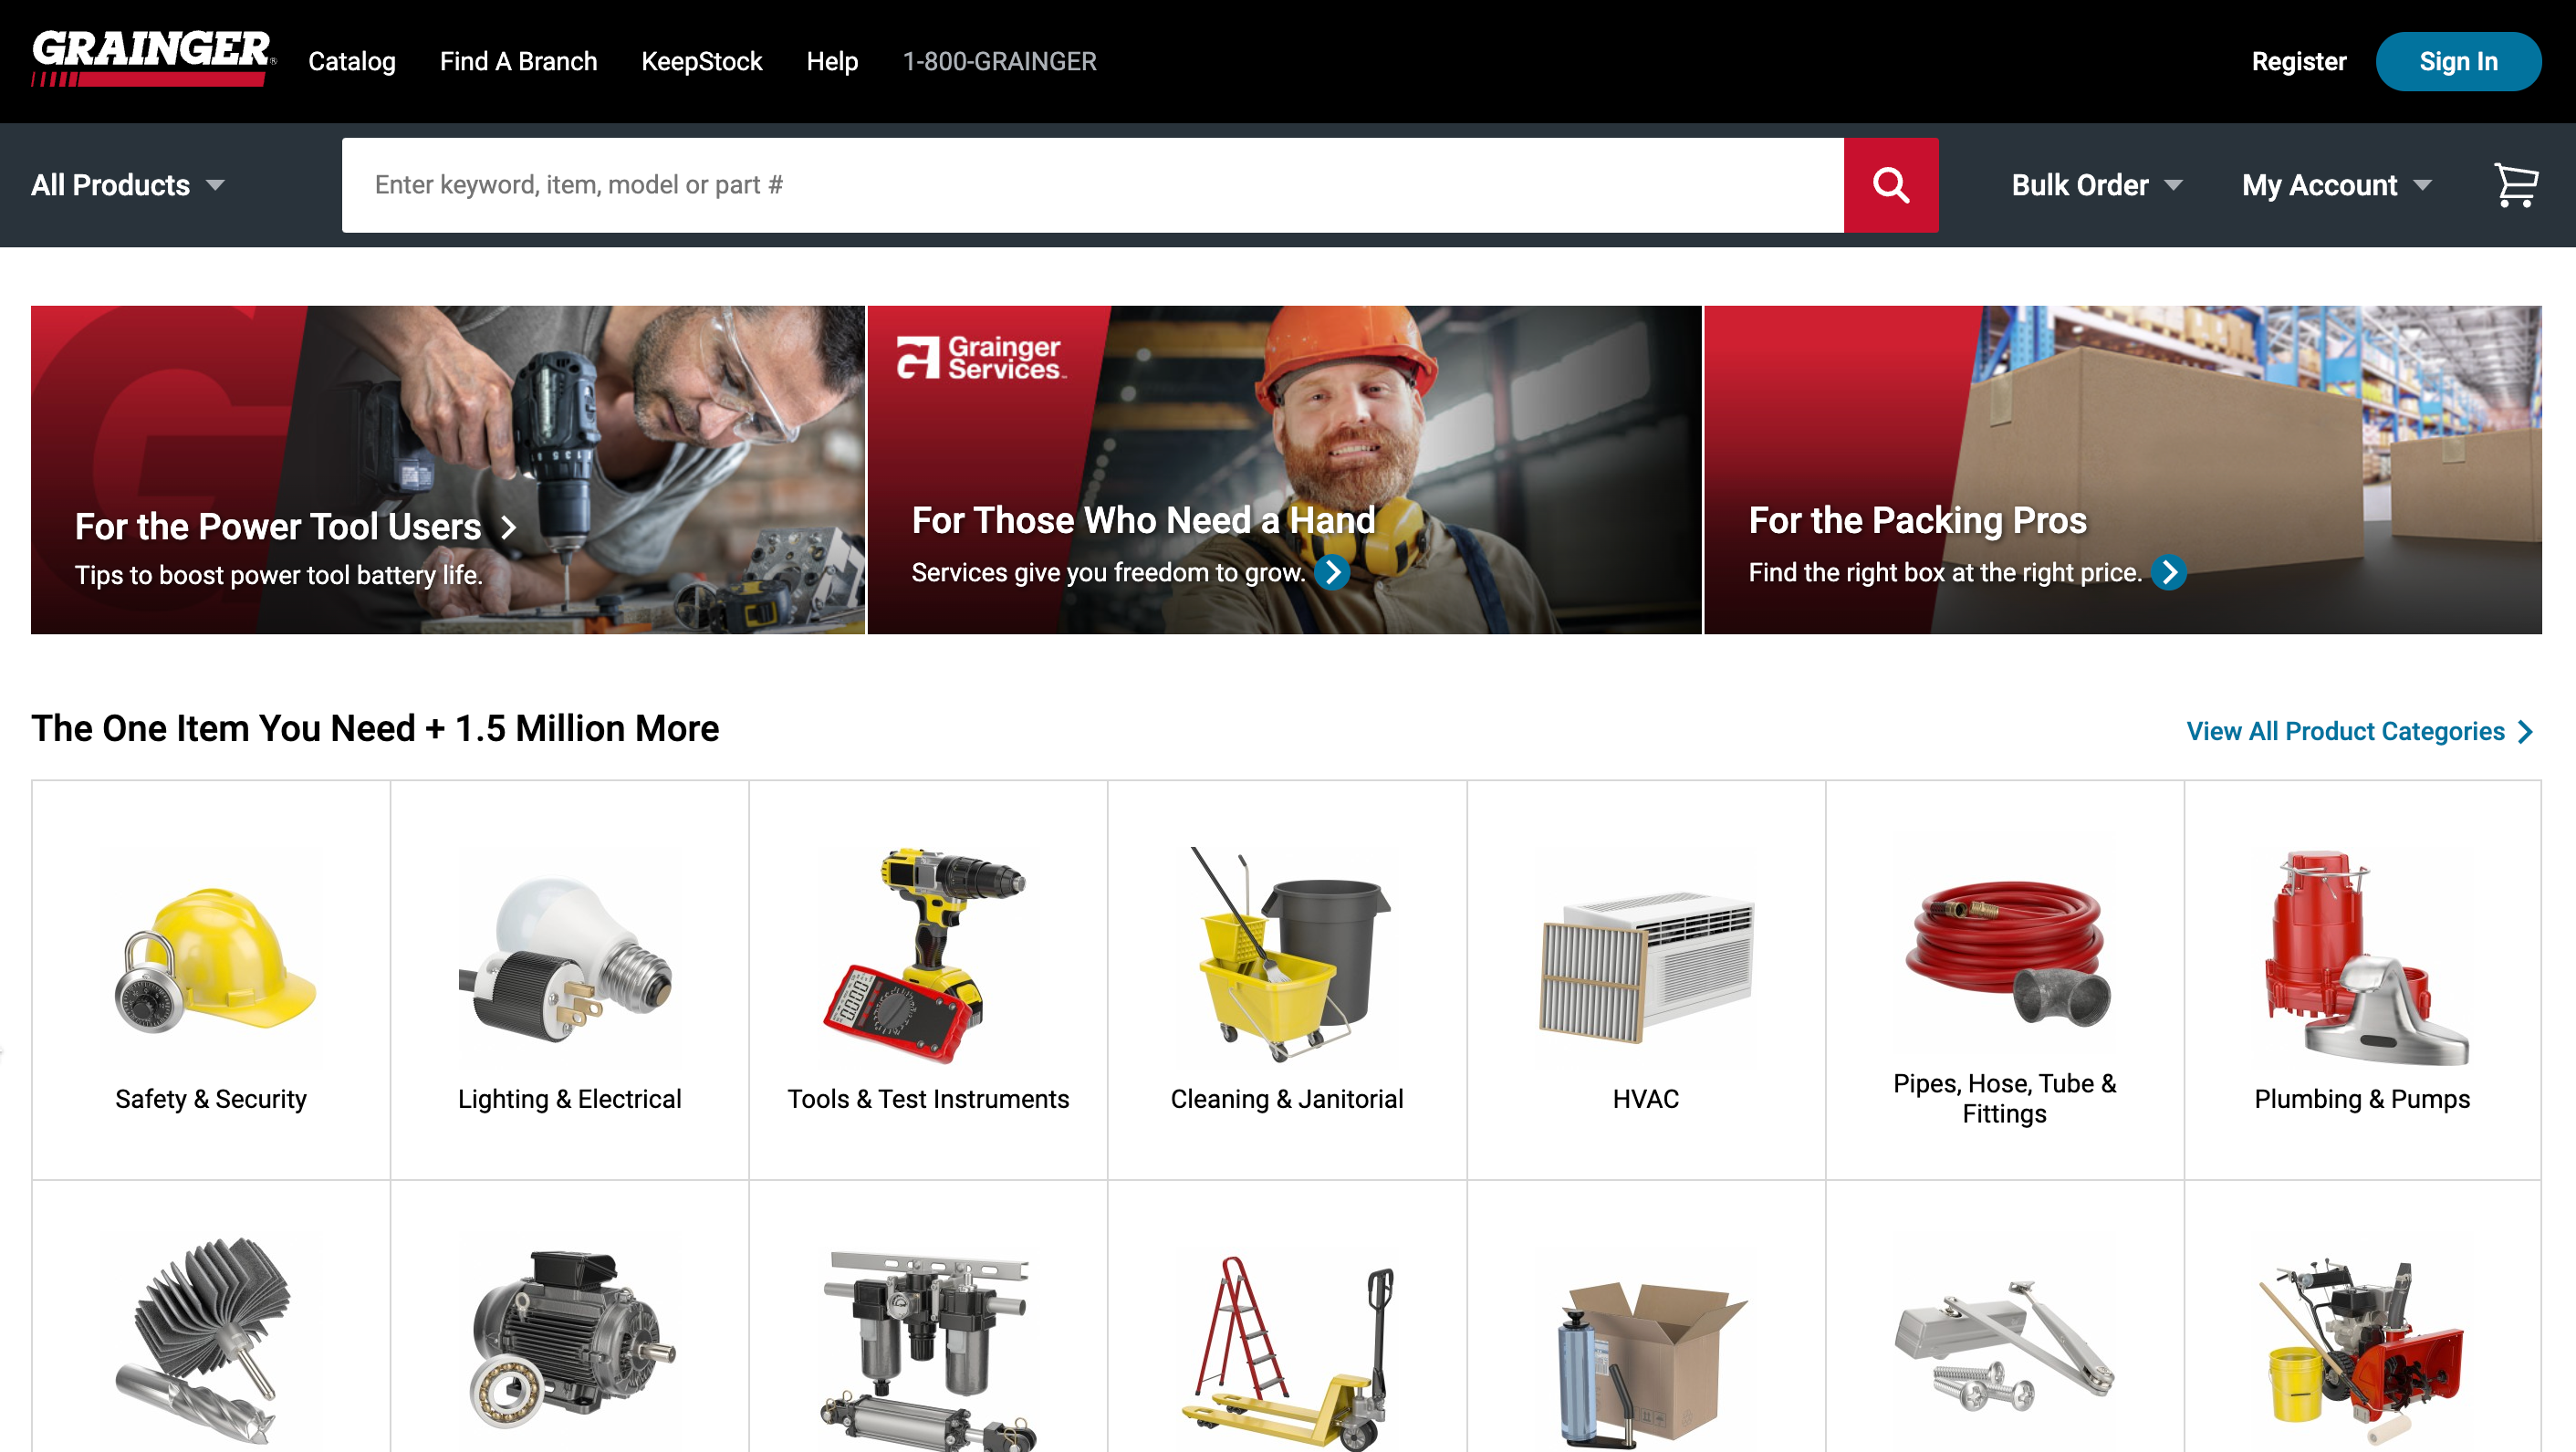Select Plumbing & Pumps category label
Screen dimensions: 2576x1452
[2362, 1099]
